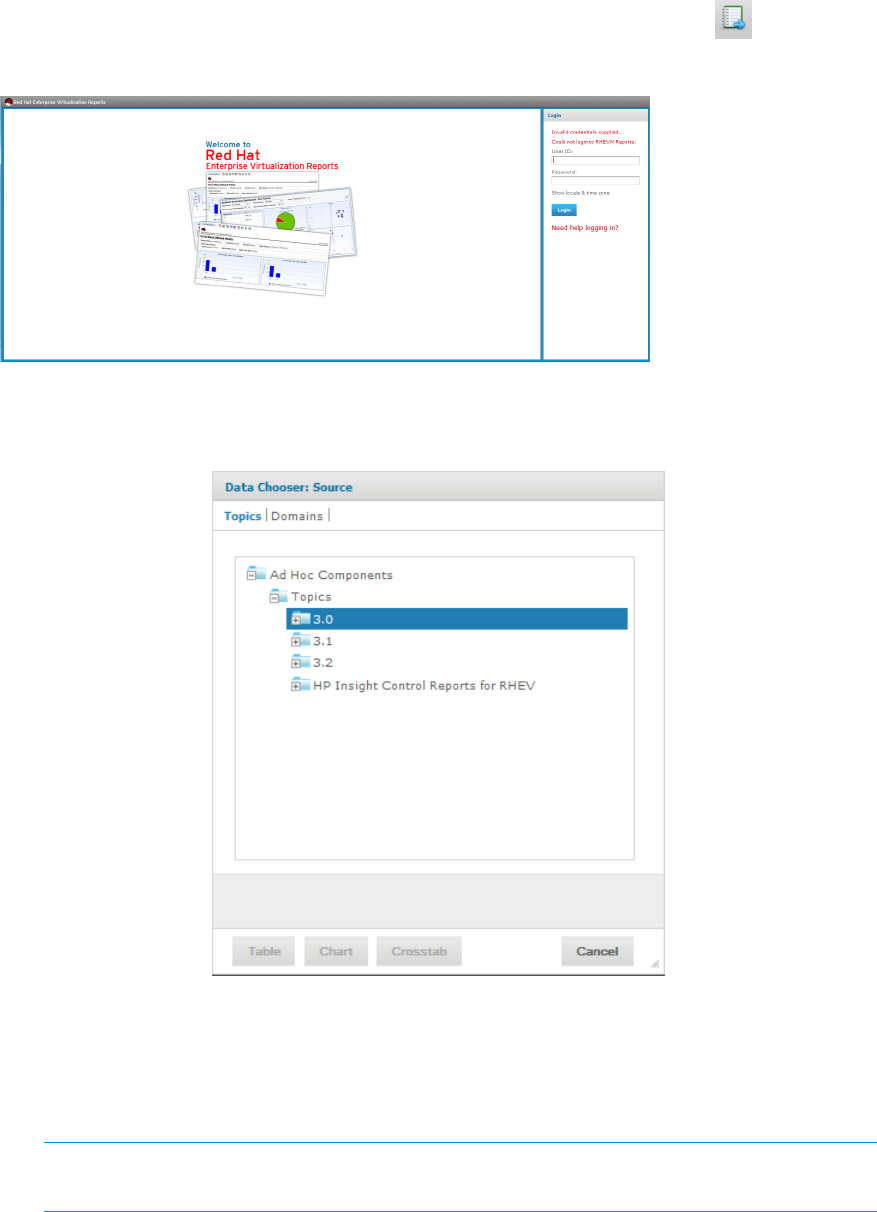Viewport: 877px width, 1212px height.
Task: Click the Login panel header
Action: click(596, 115)
